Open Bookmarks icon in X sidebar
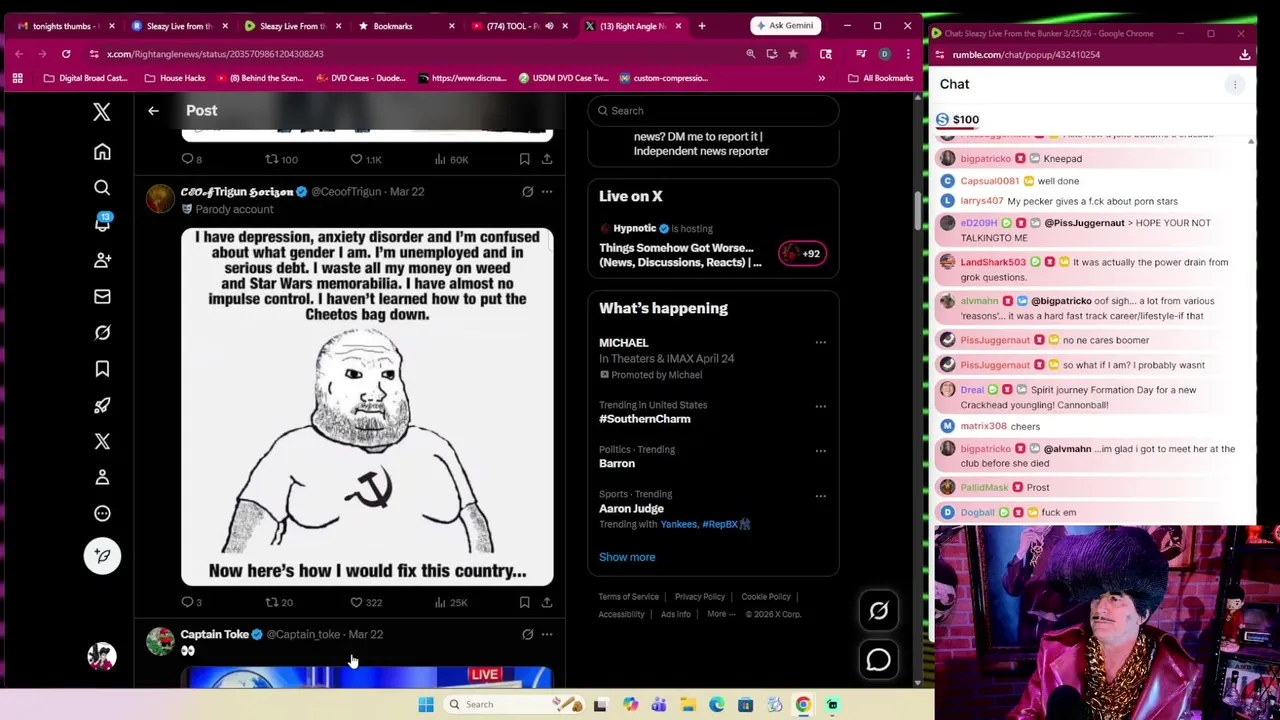The width and height of the screenshot is (1280, 720). pos(102,369)
